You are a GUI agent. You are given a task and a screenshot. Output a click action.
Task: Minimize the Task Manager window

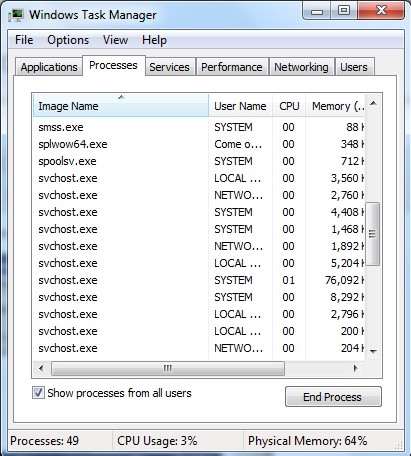pos(317,11)
